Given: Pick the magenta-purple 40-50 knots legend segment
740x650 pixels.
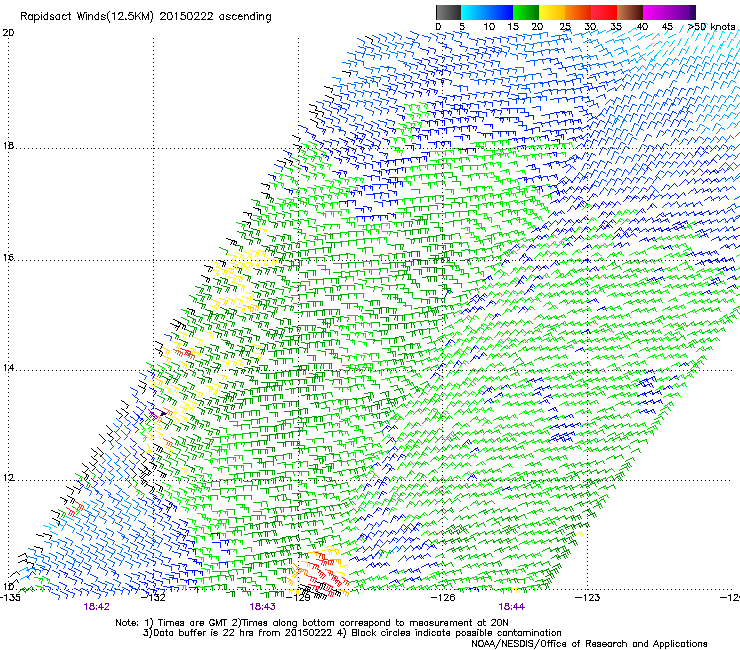Looking at the screenshot, I should tap(669, 12).
